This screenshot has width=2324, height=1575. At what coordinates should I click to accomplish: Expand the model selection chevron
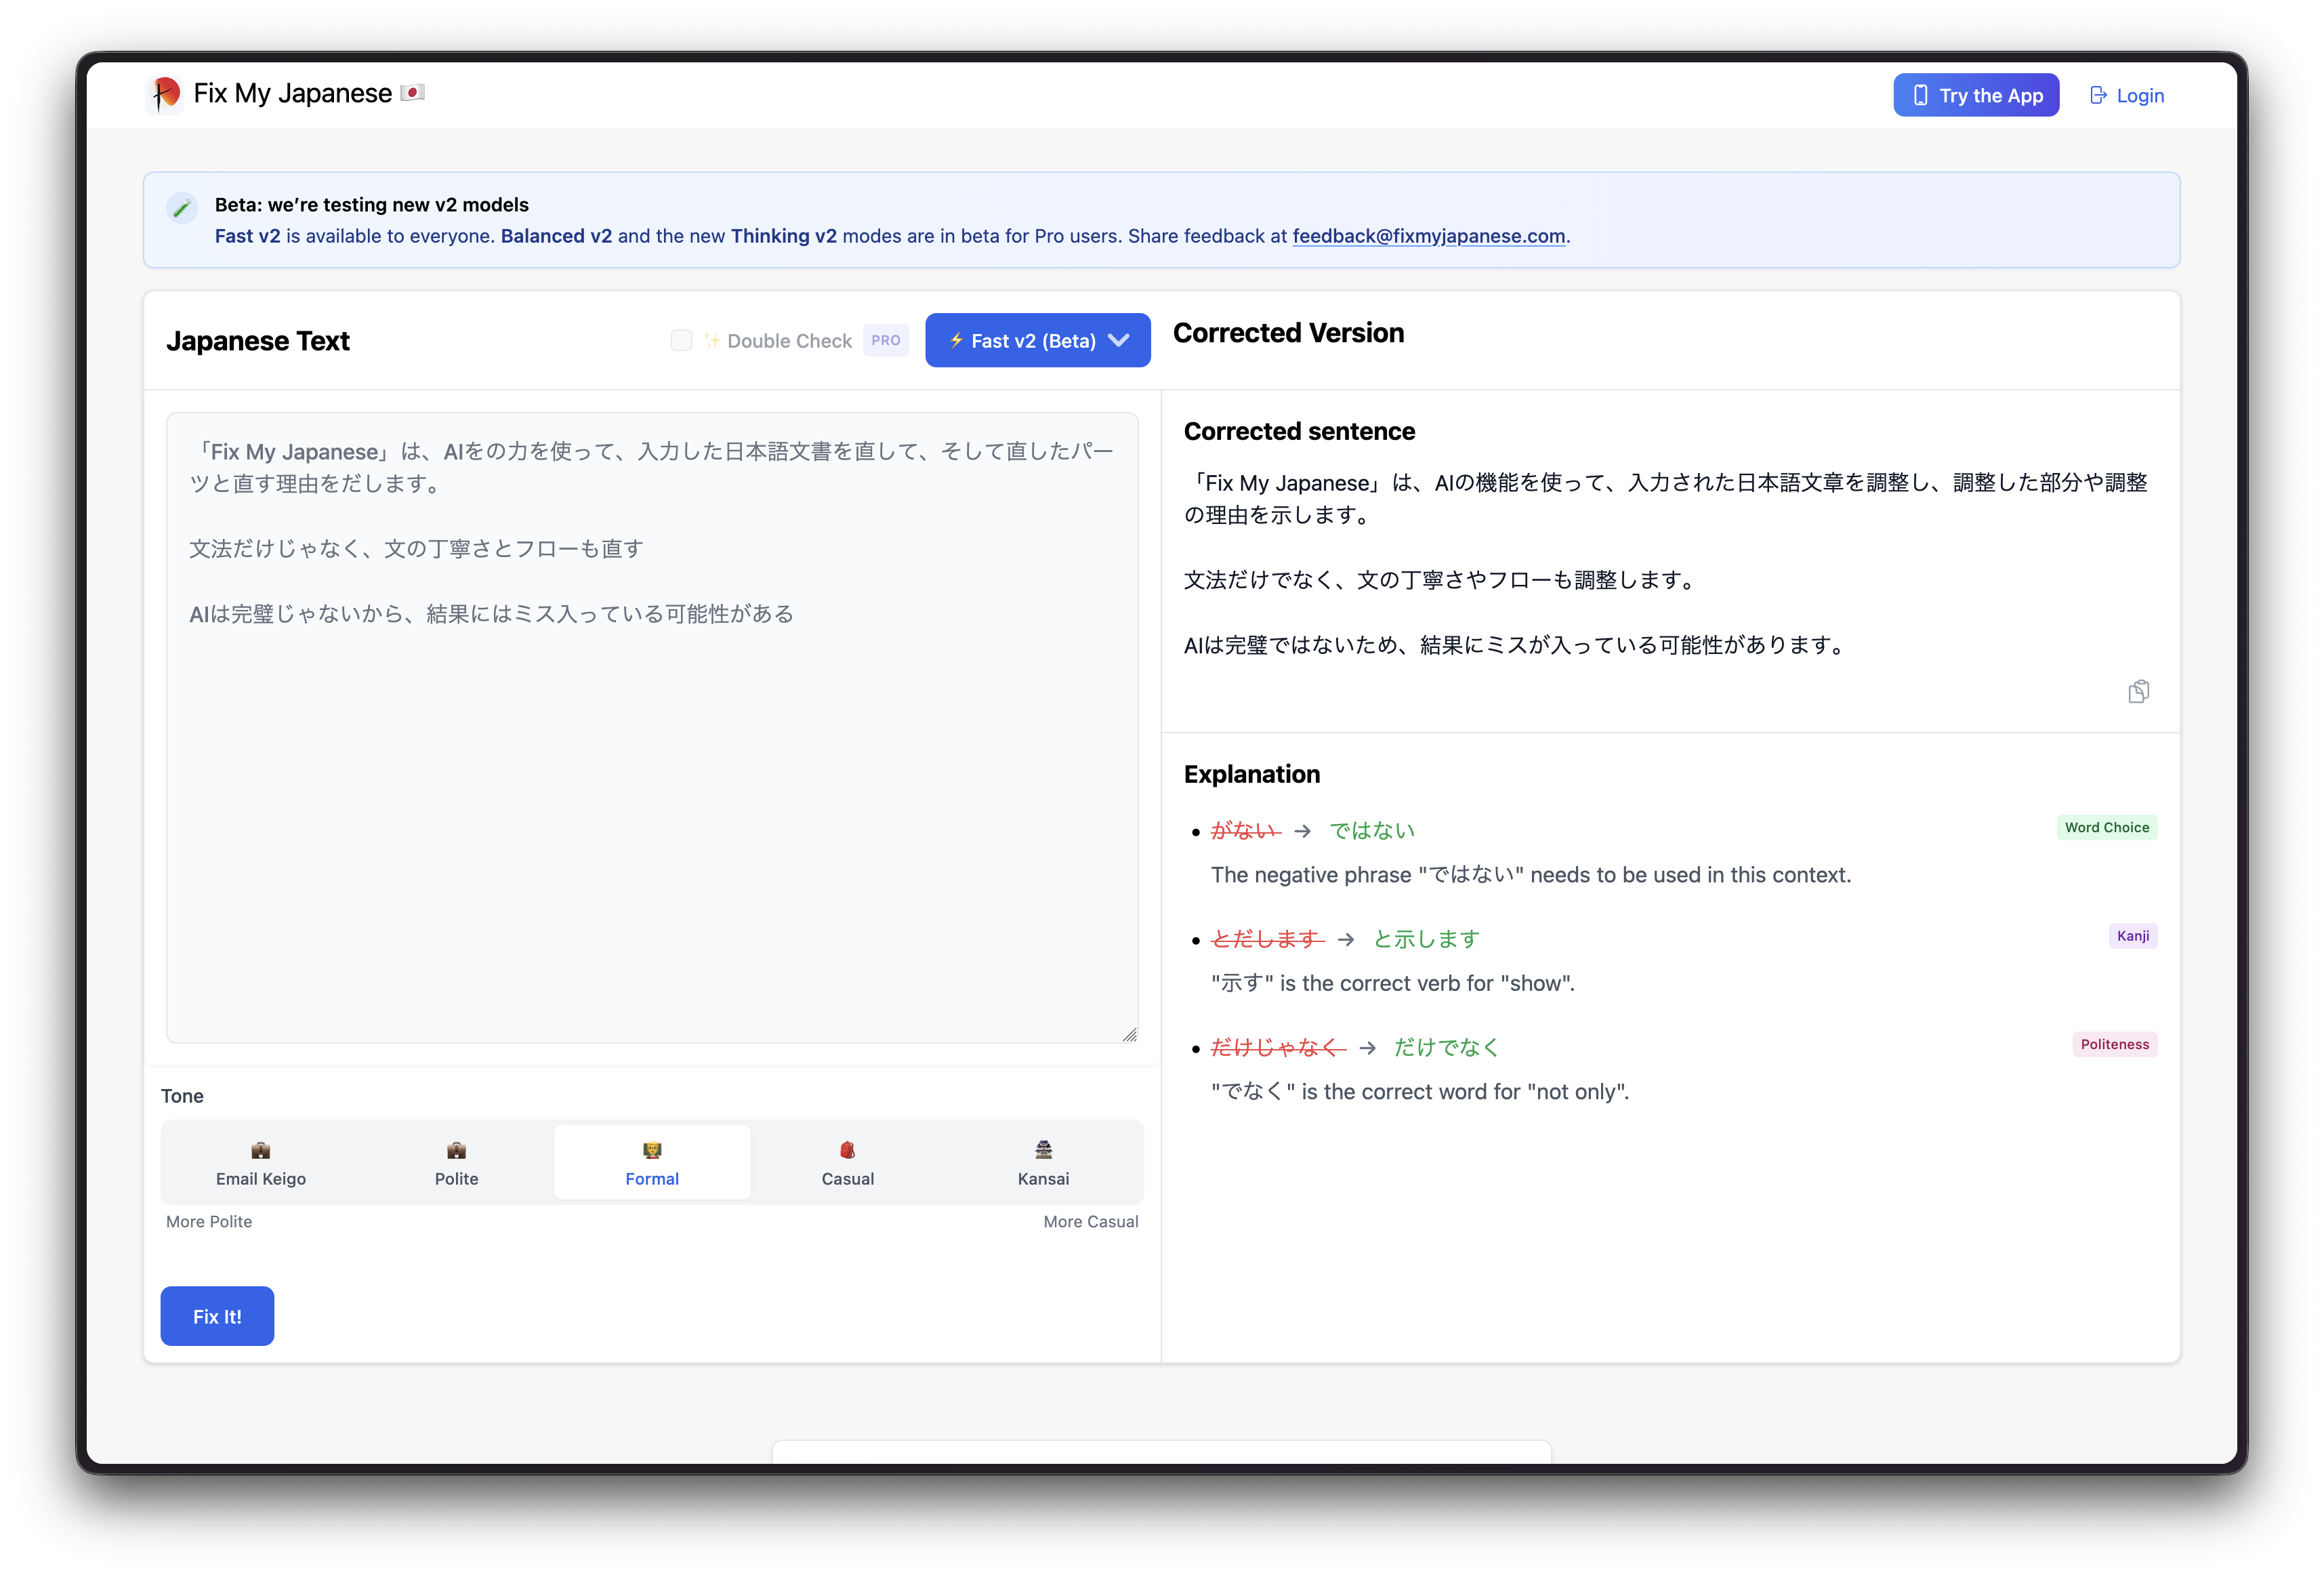tap(1118, 340)
